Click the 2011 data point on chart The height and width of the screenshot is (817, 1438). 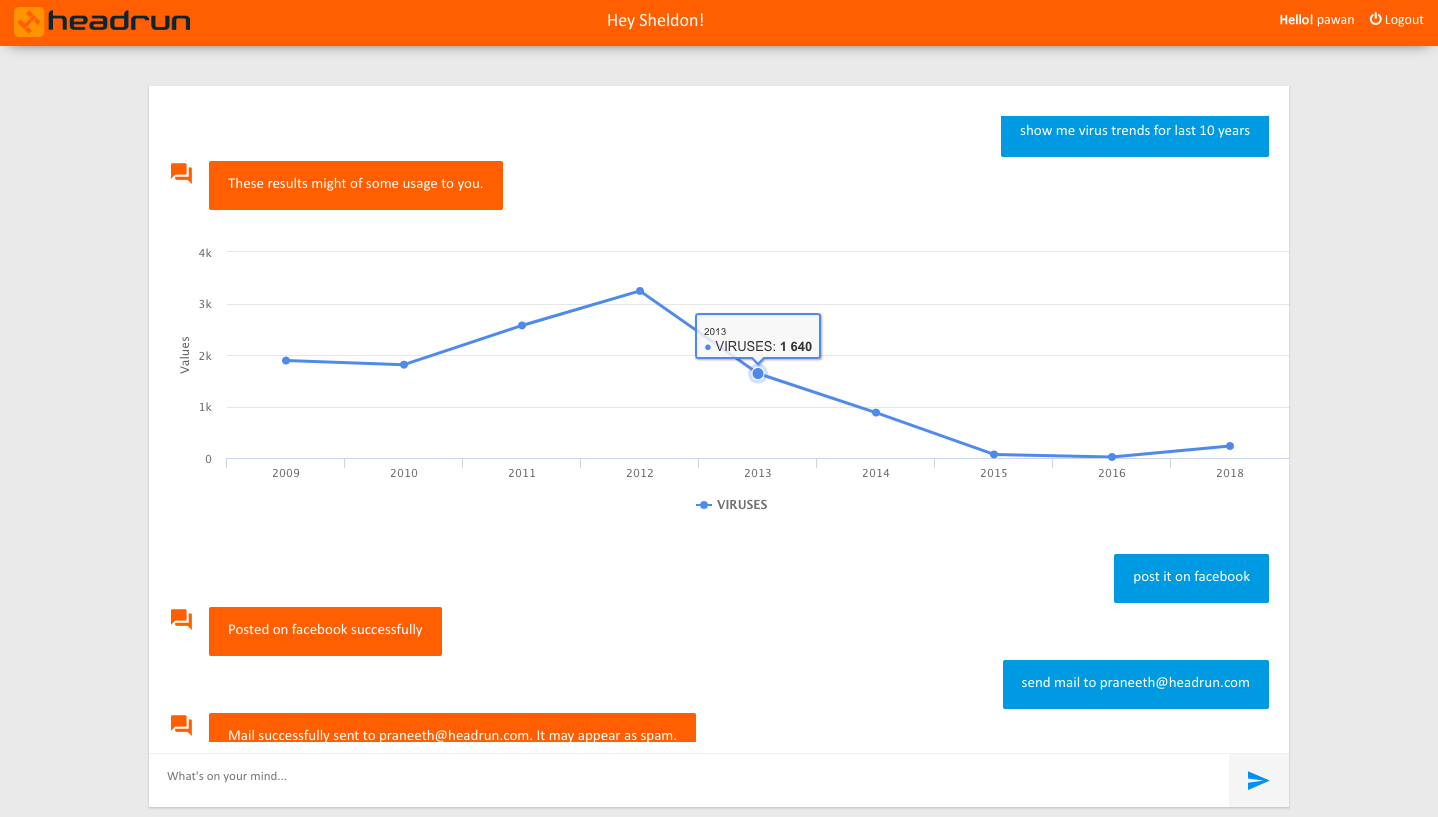pyautogui.click(x=522, y=325)
